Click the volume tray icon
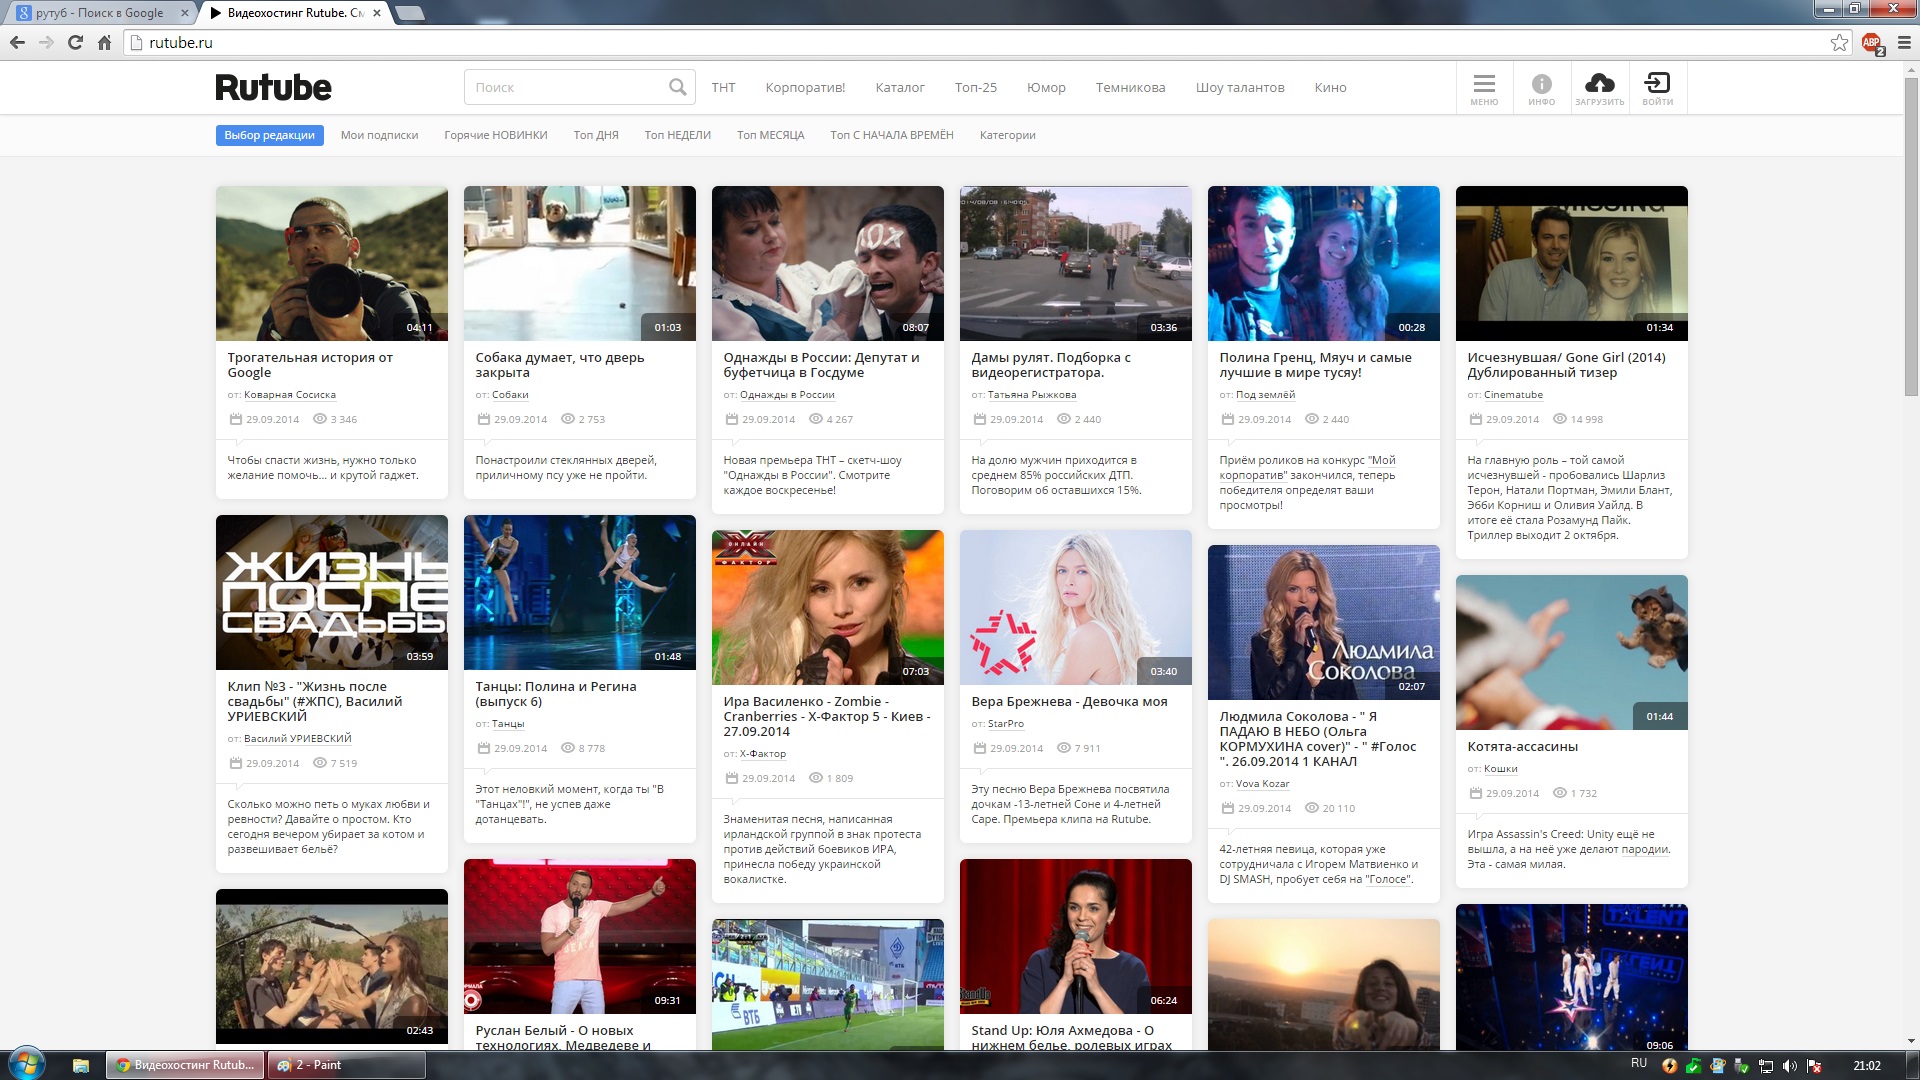This screenshot has height=1080, width=1920. pyautogui.click(x=1790, y=1065)
